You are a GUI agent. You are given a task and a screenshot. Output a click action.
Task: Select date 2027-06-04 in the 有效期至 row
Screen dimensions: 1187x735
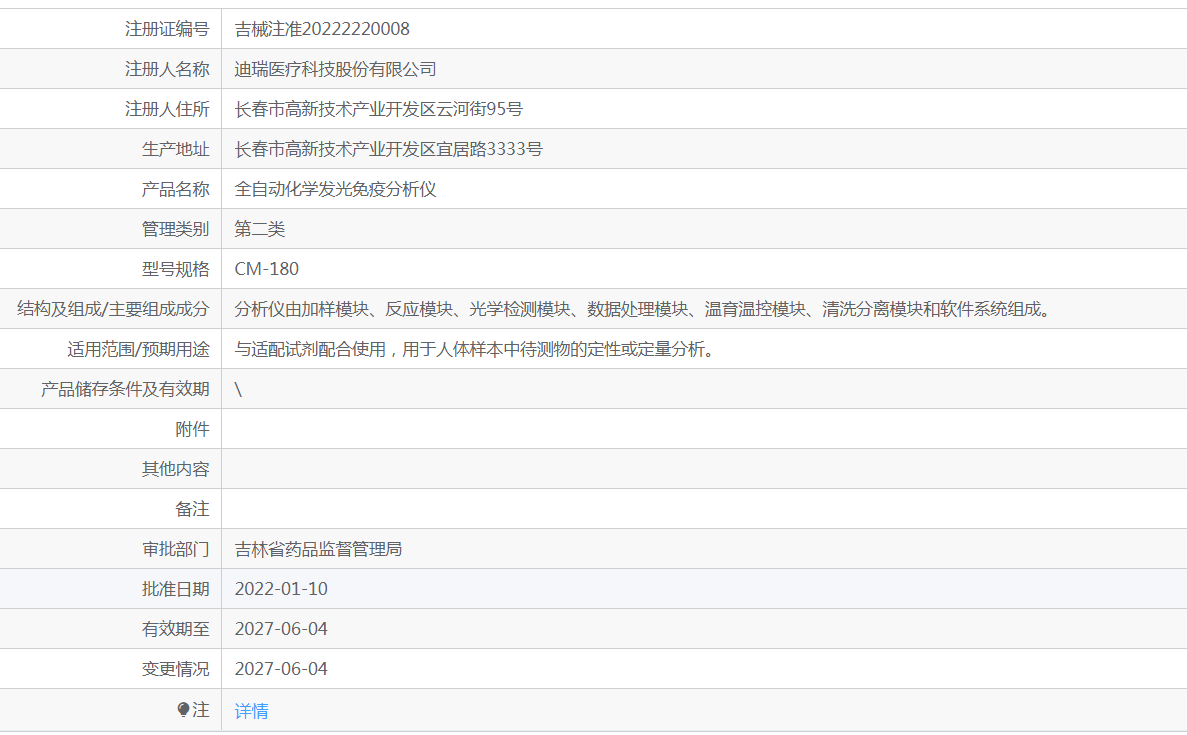[x=281, y=629]
